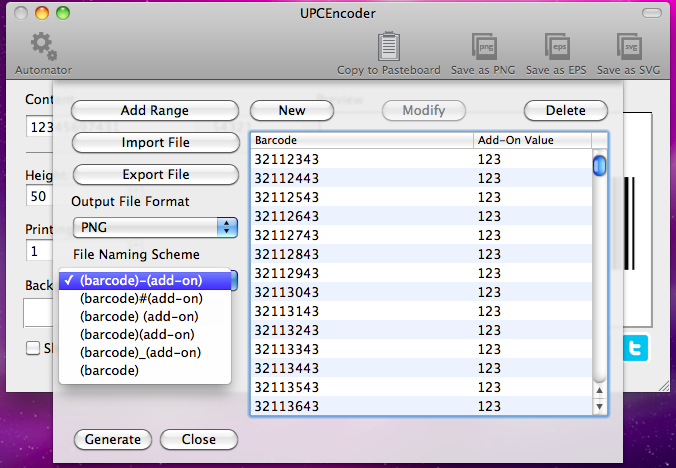Image resolution: width=676 pixels, height=468 pixels.
Task: Click the Content field starting with 123
Action: tap(40, 127)
